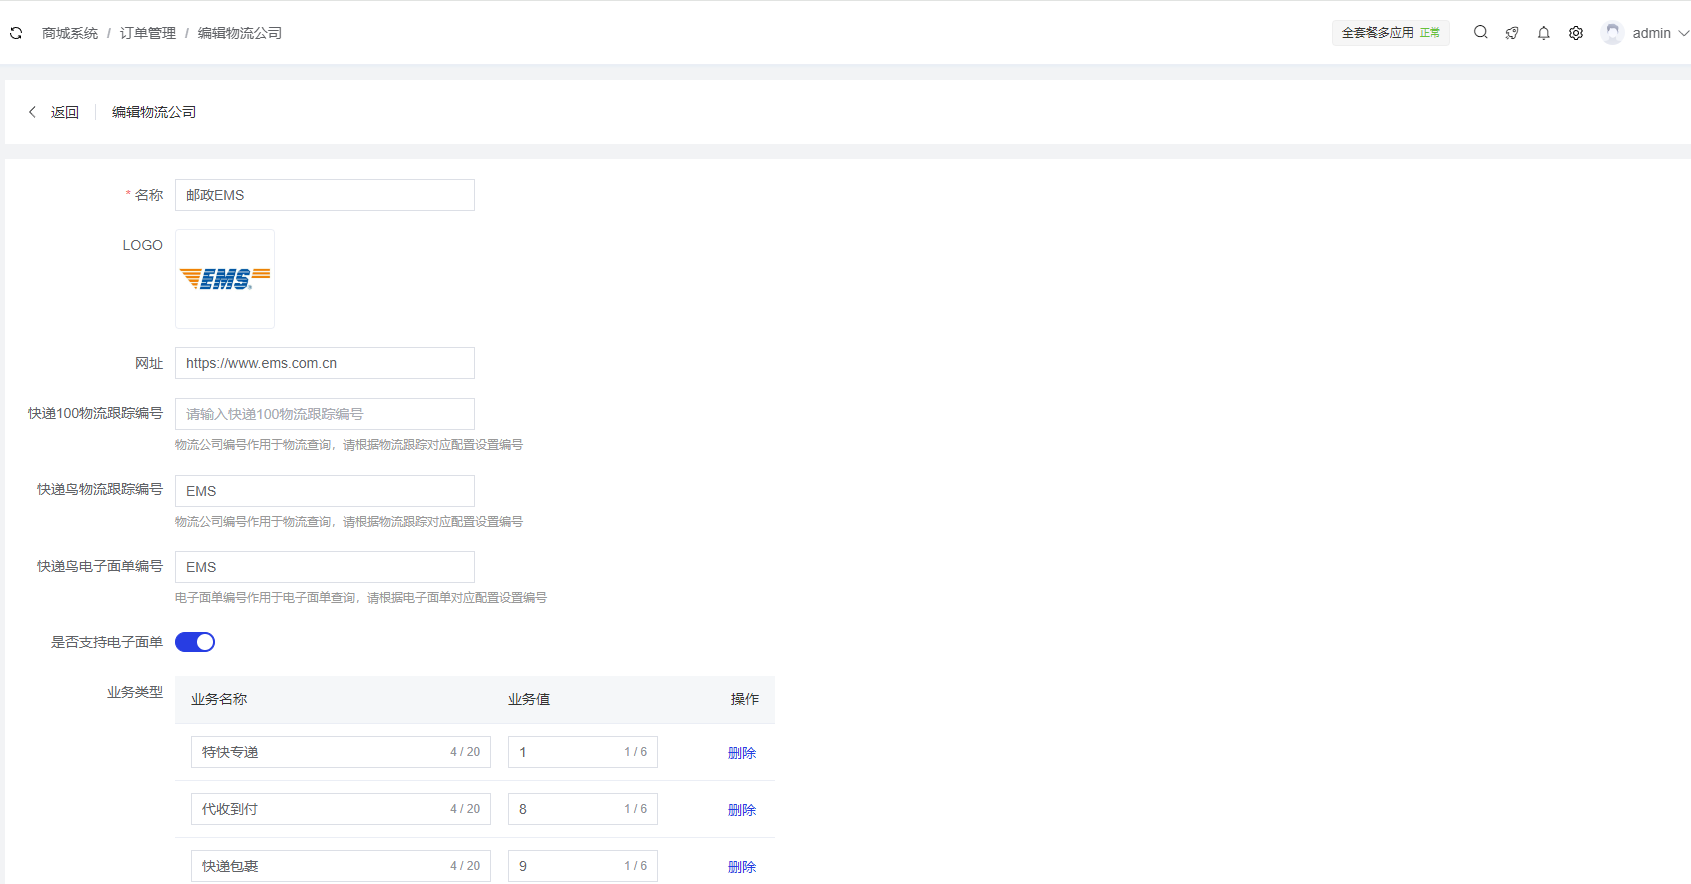The image size is (1691, 884).
Task: Click the 网址 URL input field
Action: (325, 363)
